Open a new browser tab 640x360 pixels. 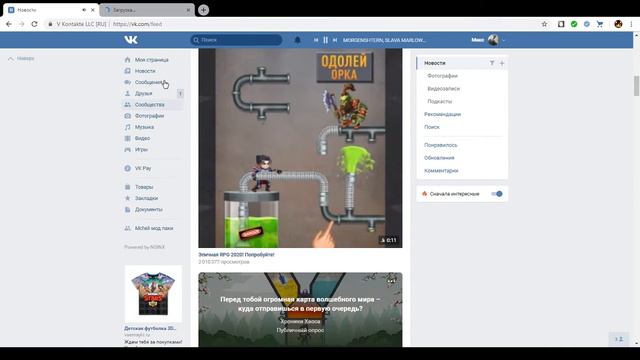point(203,10)
